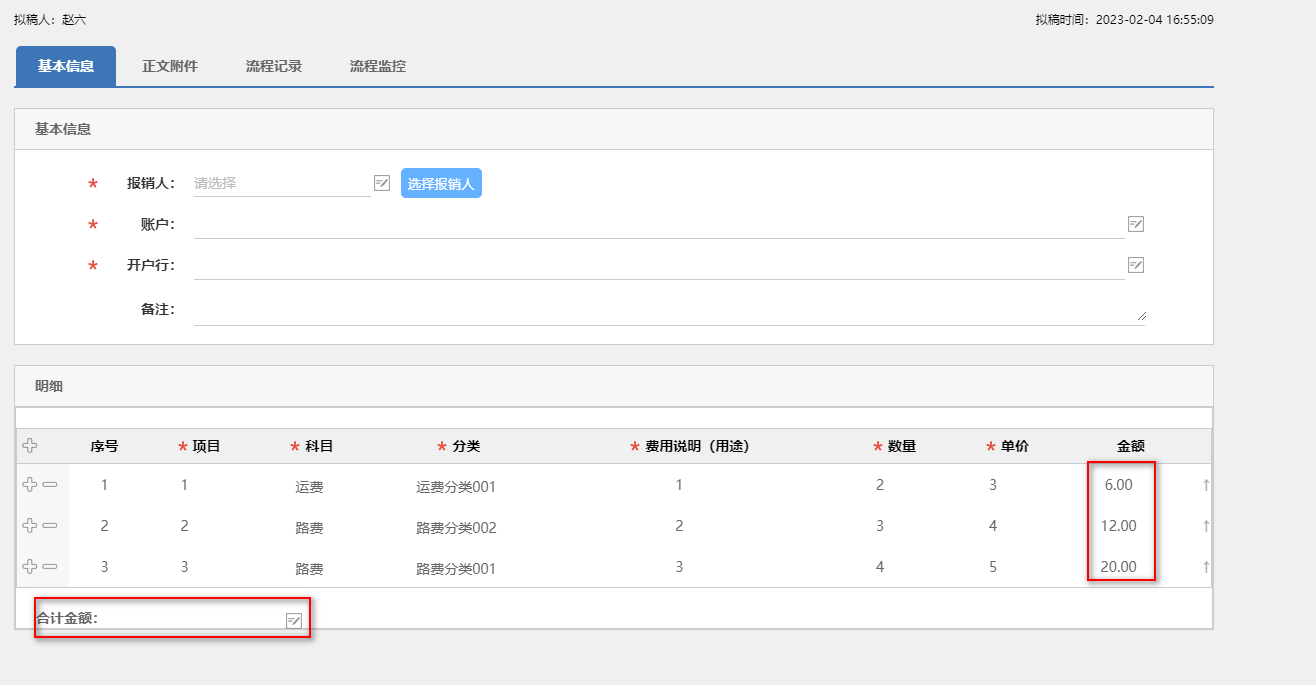Click edit icon next to 合计金额

294,620
